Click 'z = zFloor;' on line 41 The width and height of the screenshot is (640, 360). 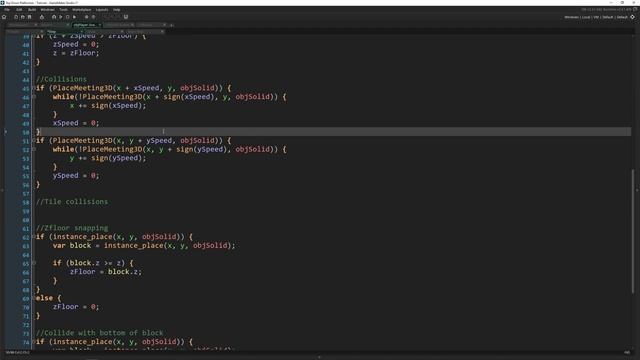[76, 53]
